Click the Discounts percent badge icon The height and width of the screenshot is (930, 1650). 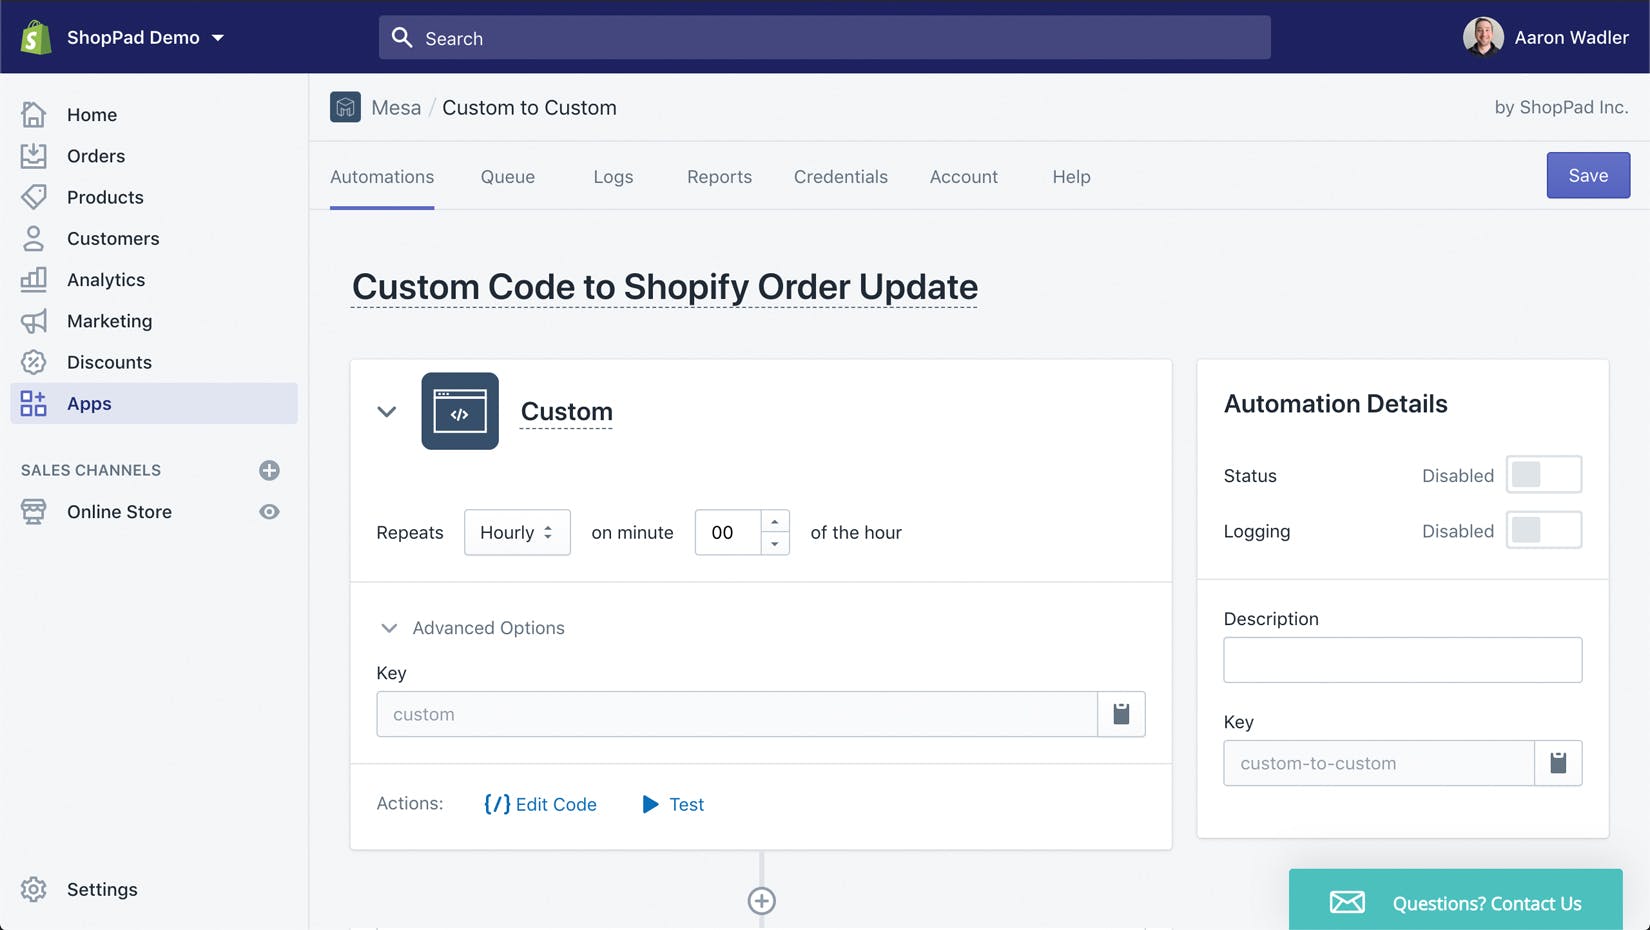coord(33,362)
